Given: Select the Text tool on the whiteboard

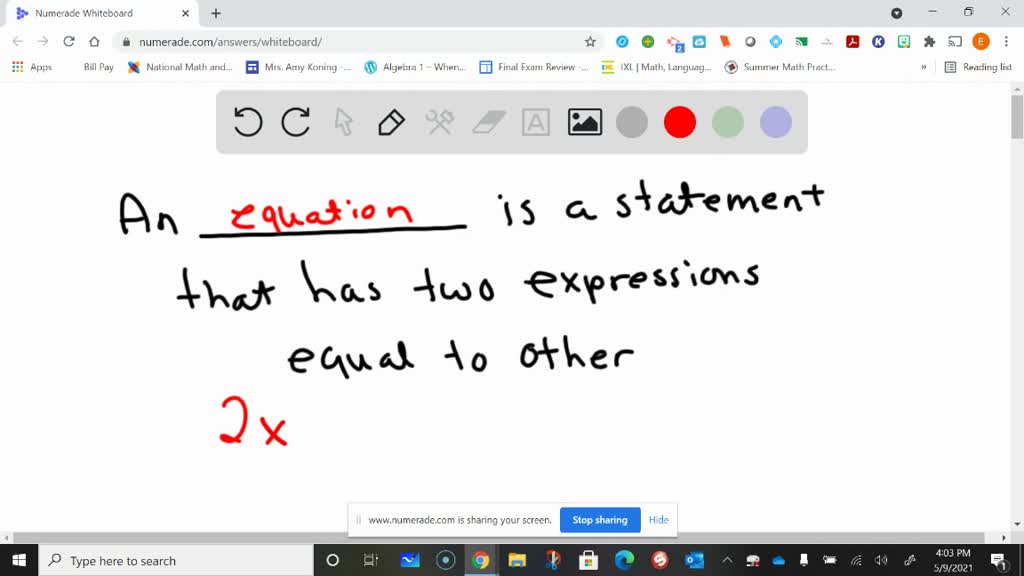Looking at the screenshot, I should (x=536, y=122).
